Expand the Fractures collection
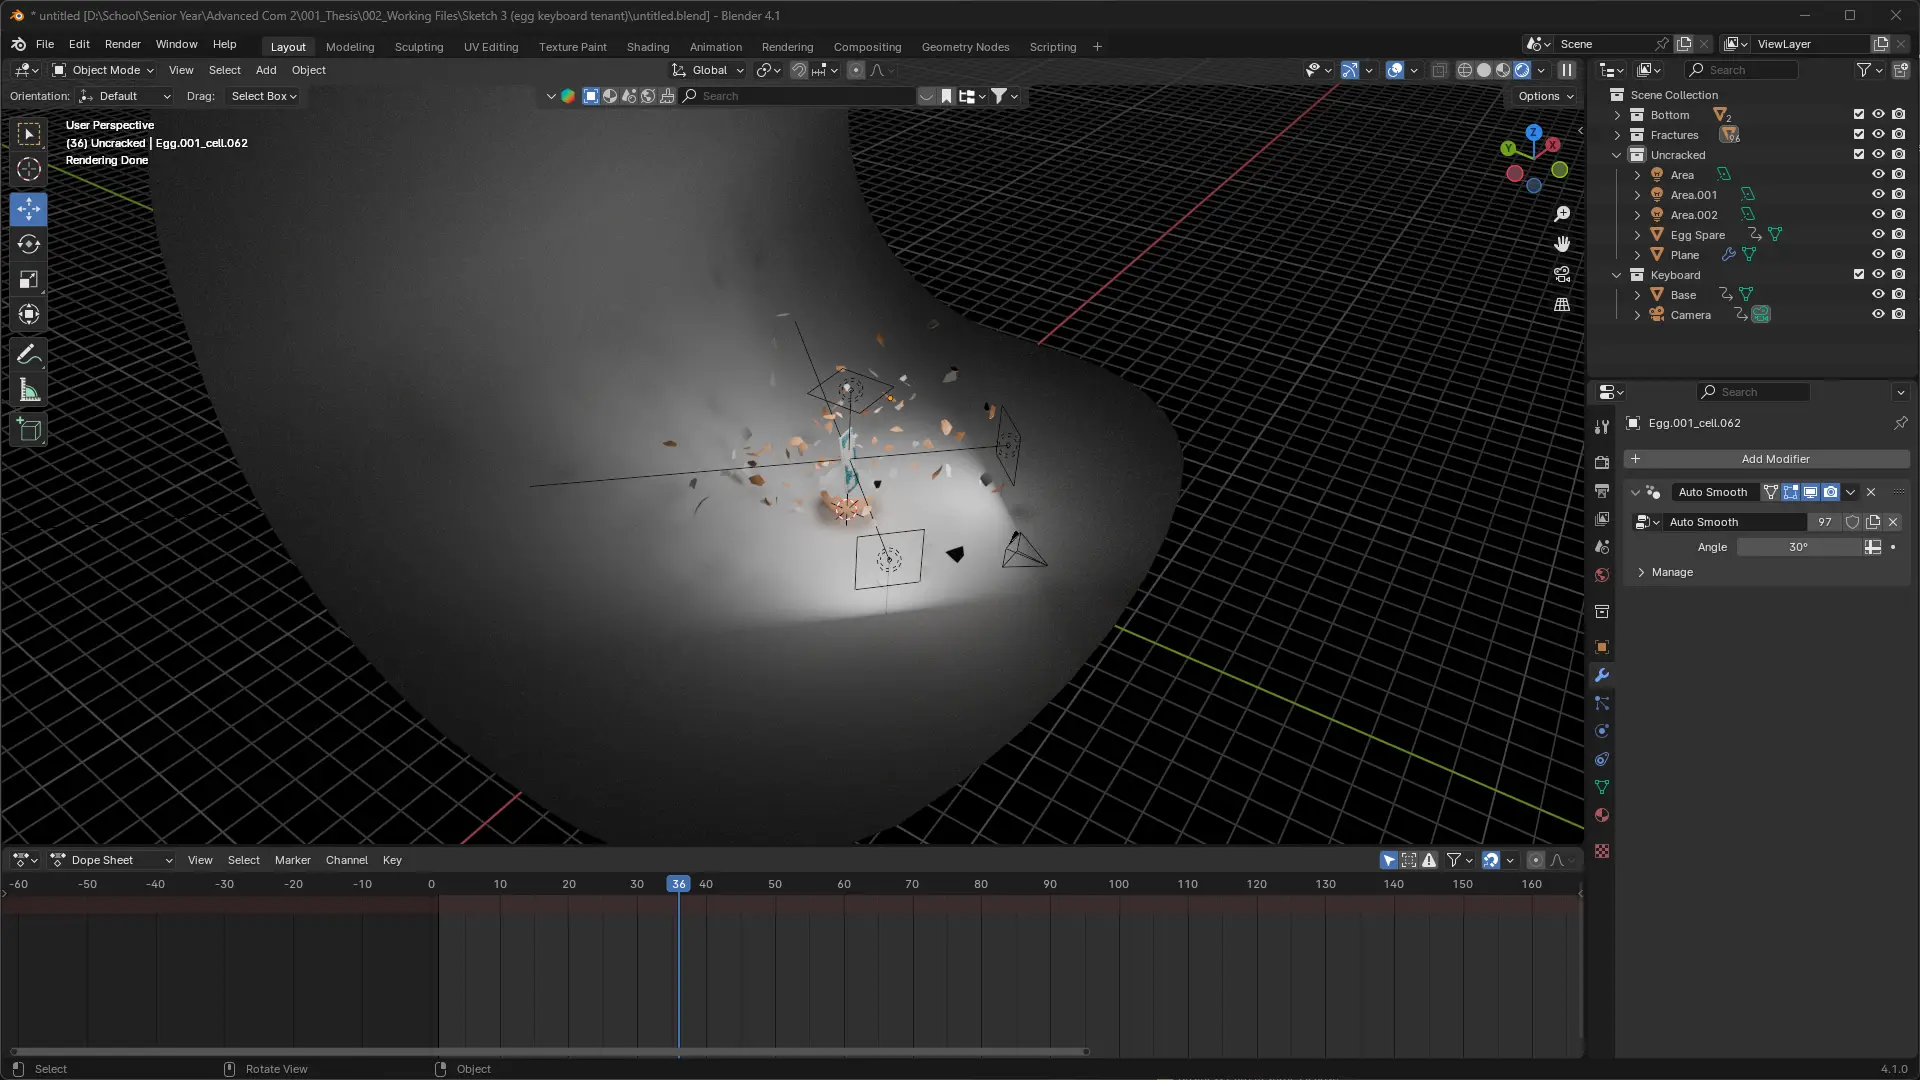 pos(1617,135)
